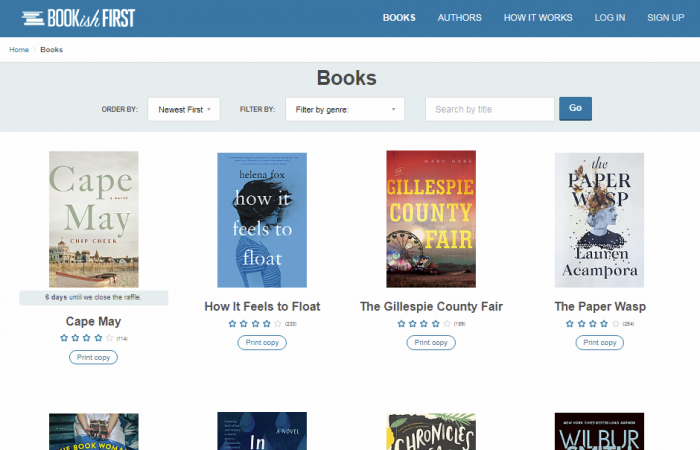This screenshot has height=450, width=700.
Task: Click The Paper Wasp title link
Action: point(600,307)
